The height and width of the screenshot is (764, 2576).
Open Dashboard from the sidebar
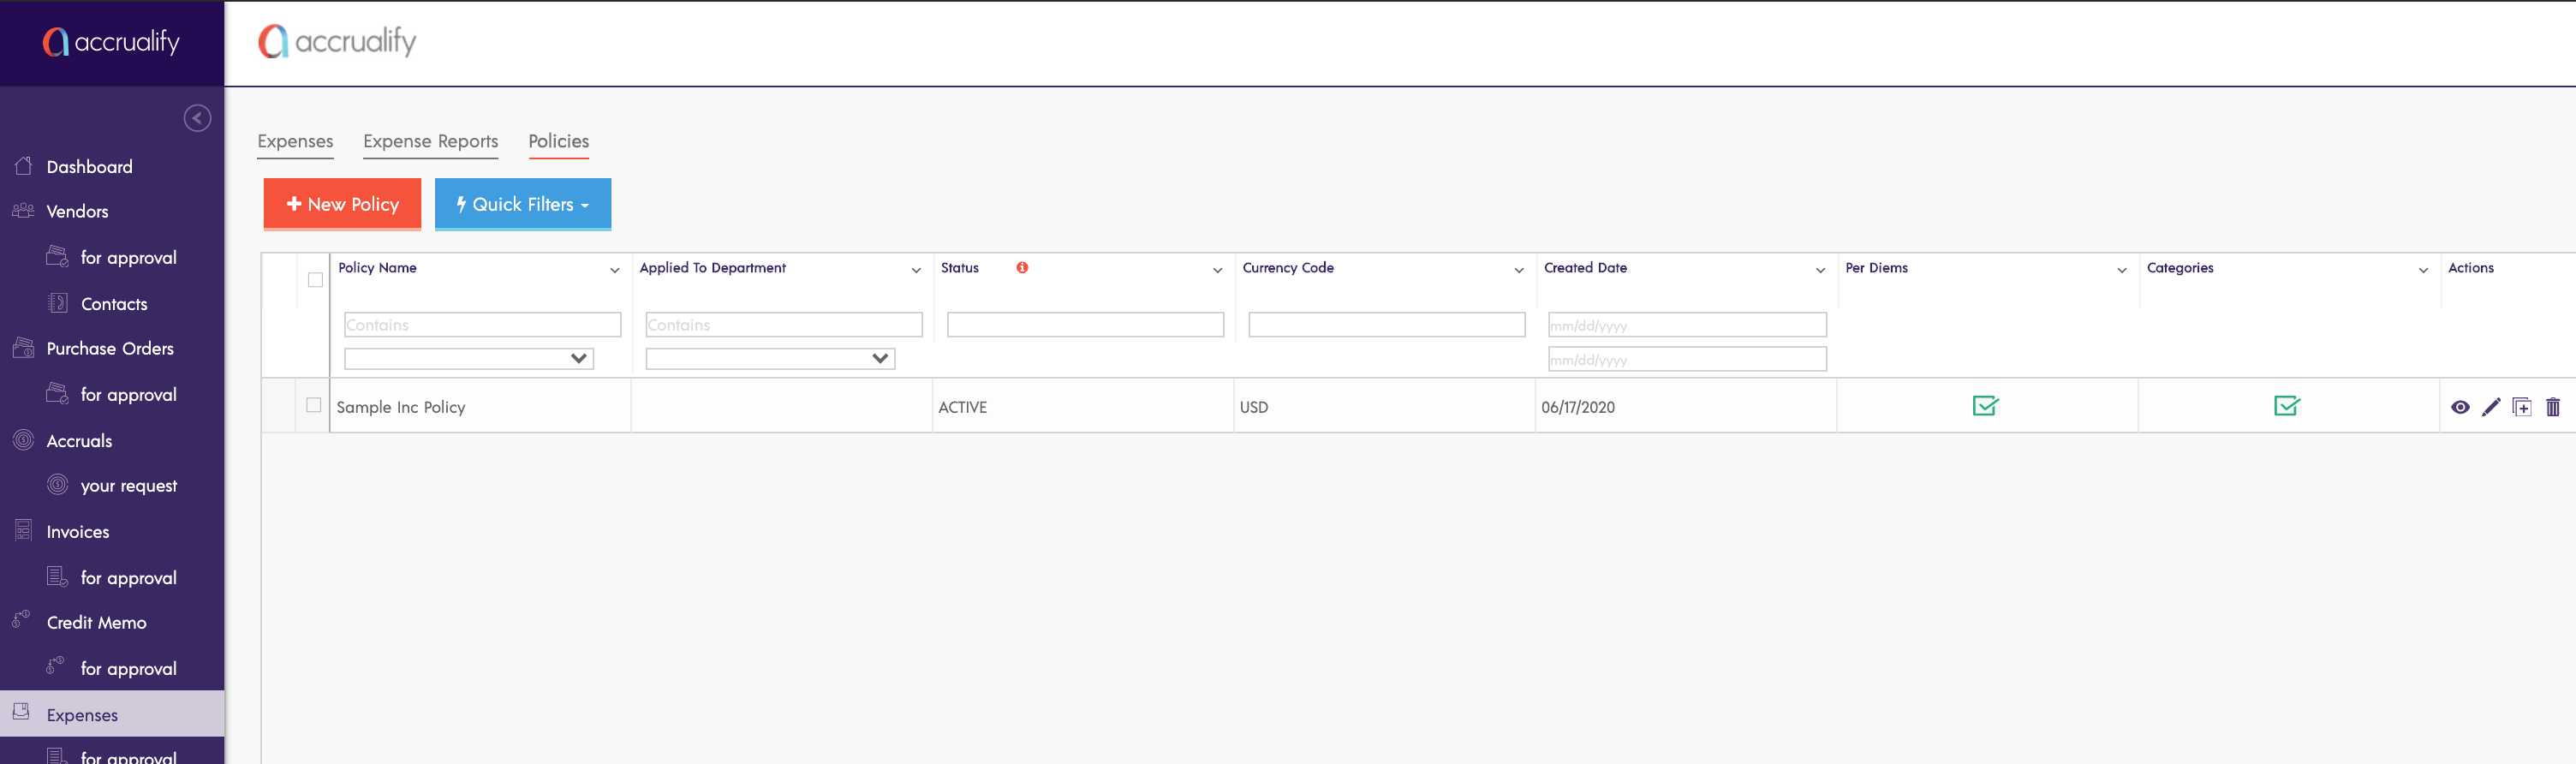click(89, 167)
